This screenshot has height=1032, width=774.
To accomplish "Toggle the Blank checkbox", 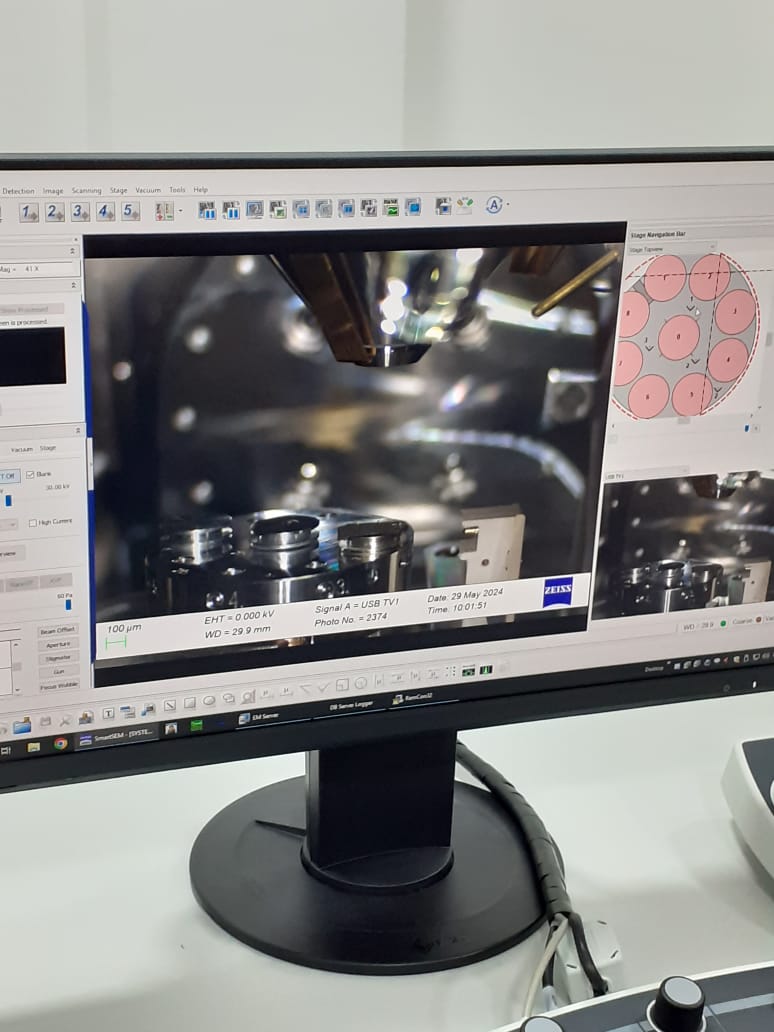I will (30, 474).
